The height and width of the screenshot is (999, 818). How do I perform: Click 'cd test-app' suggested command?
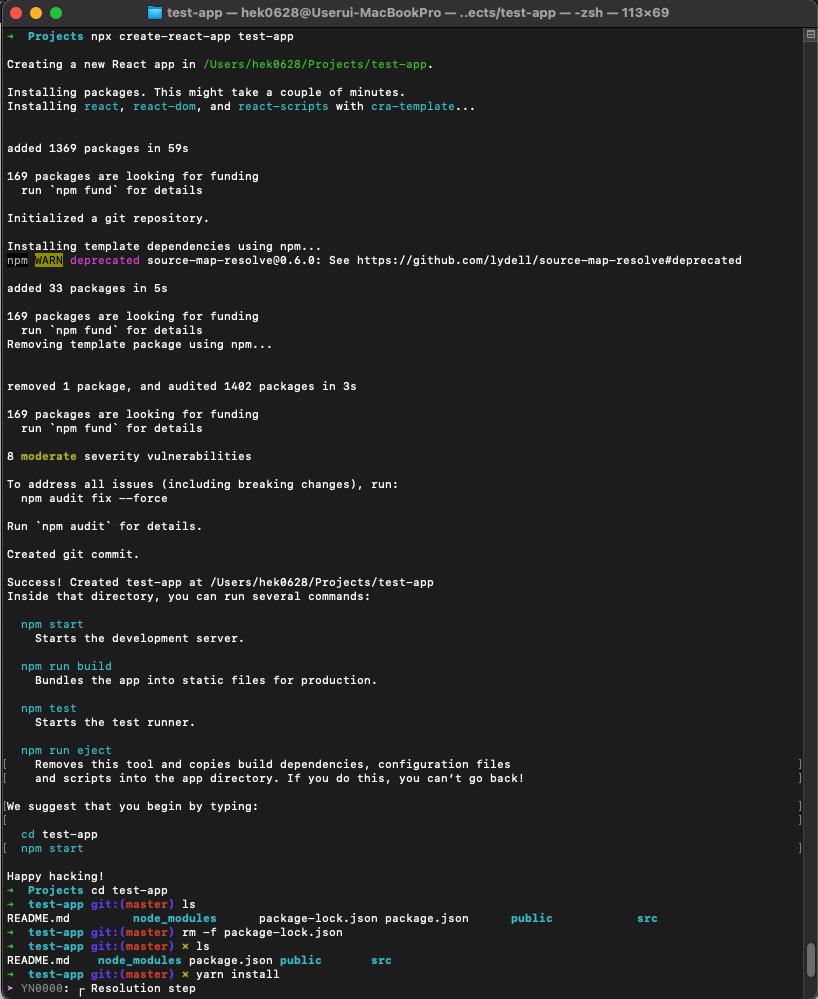59,835
